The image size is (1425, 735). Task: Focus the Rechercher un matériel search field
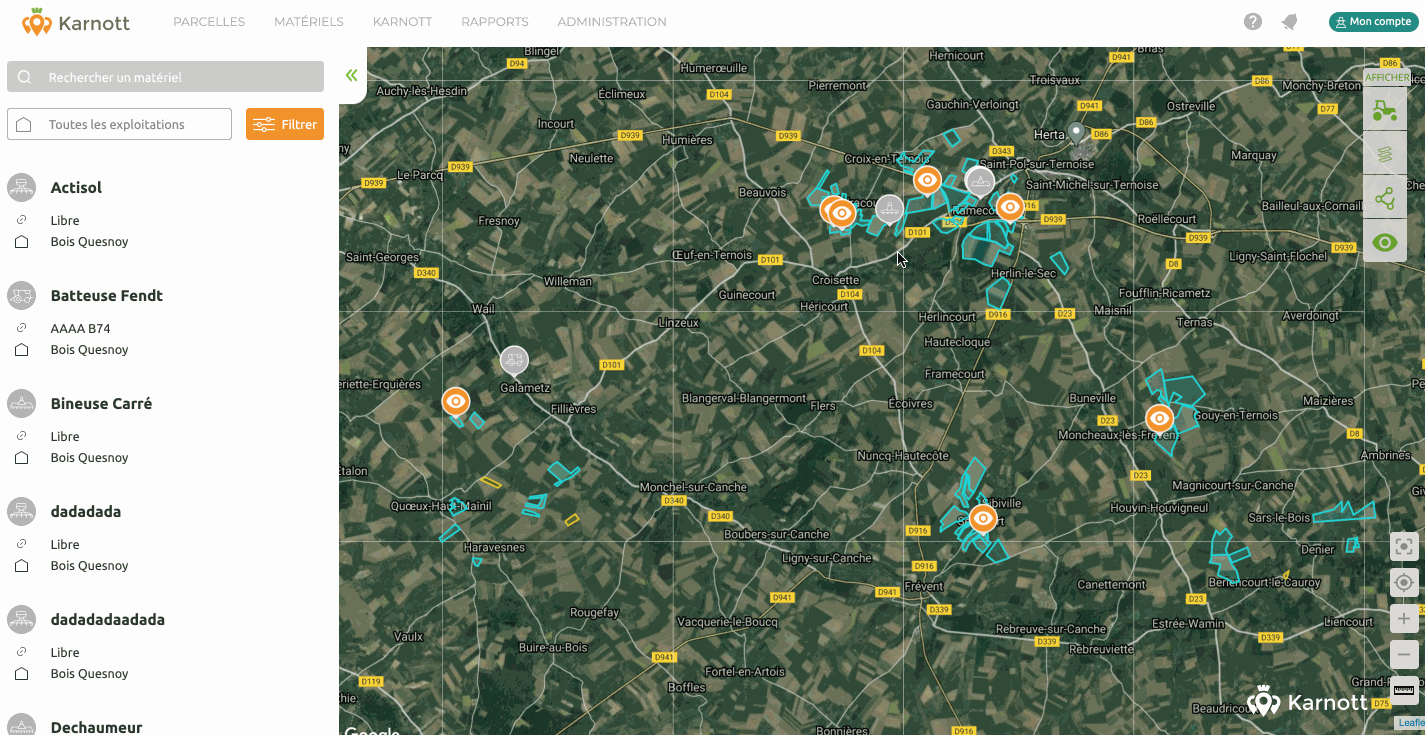165,77
